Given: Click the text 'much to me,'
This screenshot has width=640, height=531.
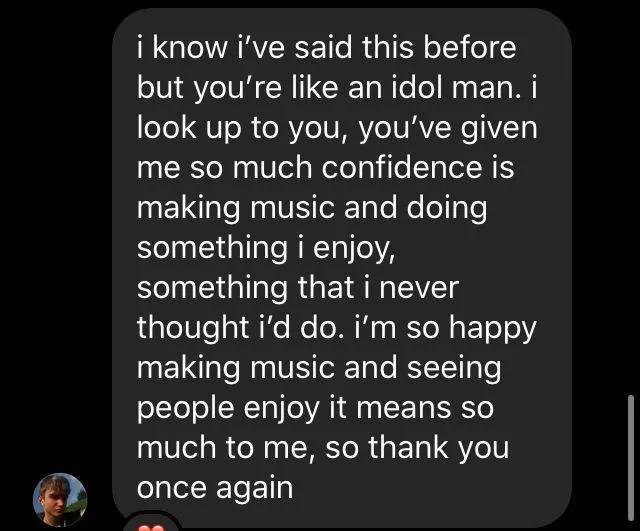Looking at the screenshot, I should tap(227, 448).
